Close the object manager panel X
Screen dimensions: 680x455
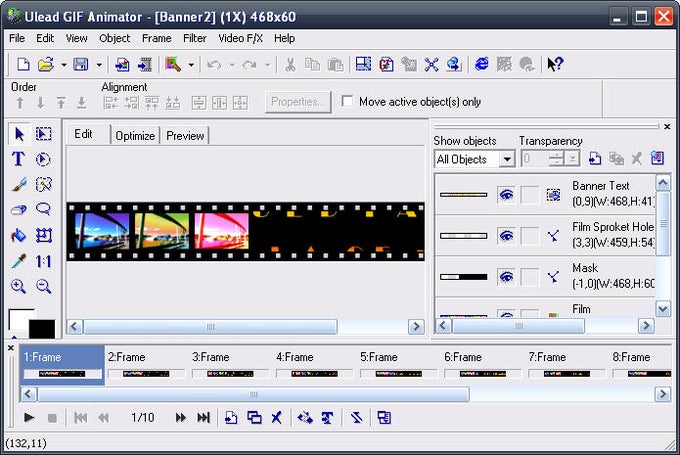click(667, 127)
